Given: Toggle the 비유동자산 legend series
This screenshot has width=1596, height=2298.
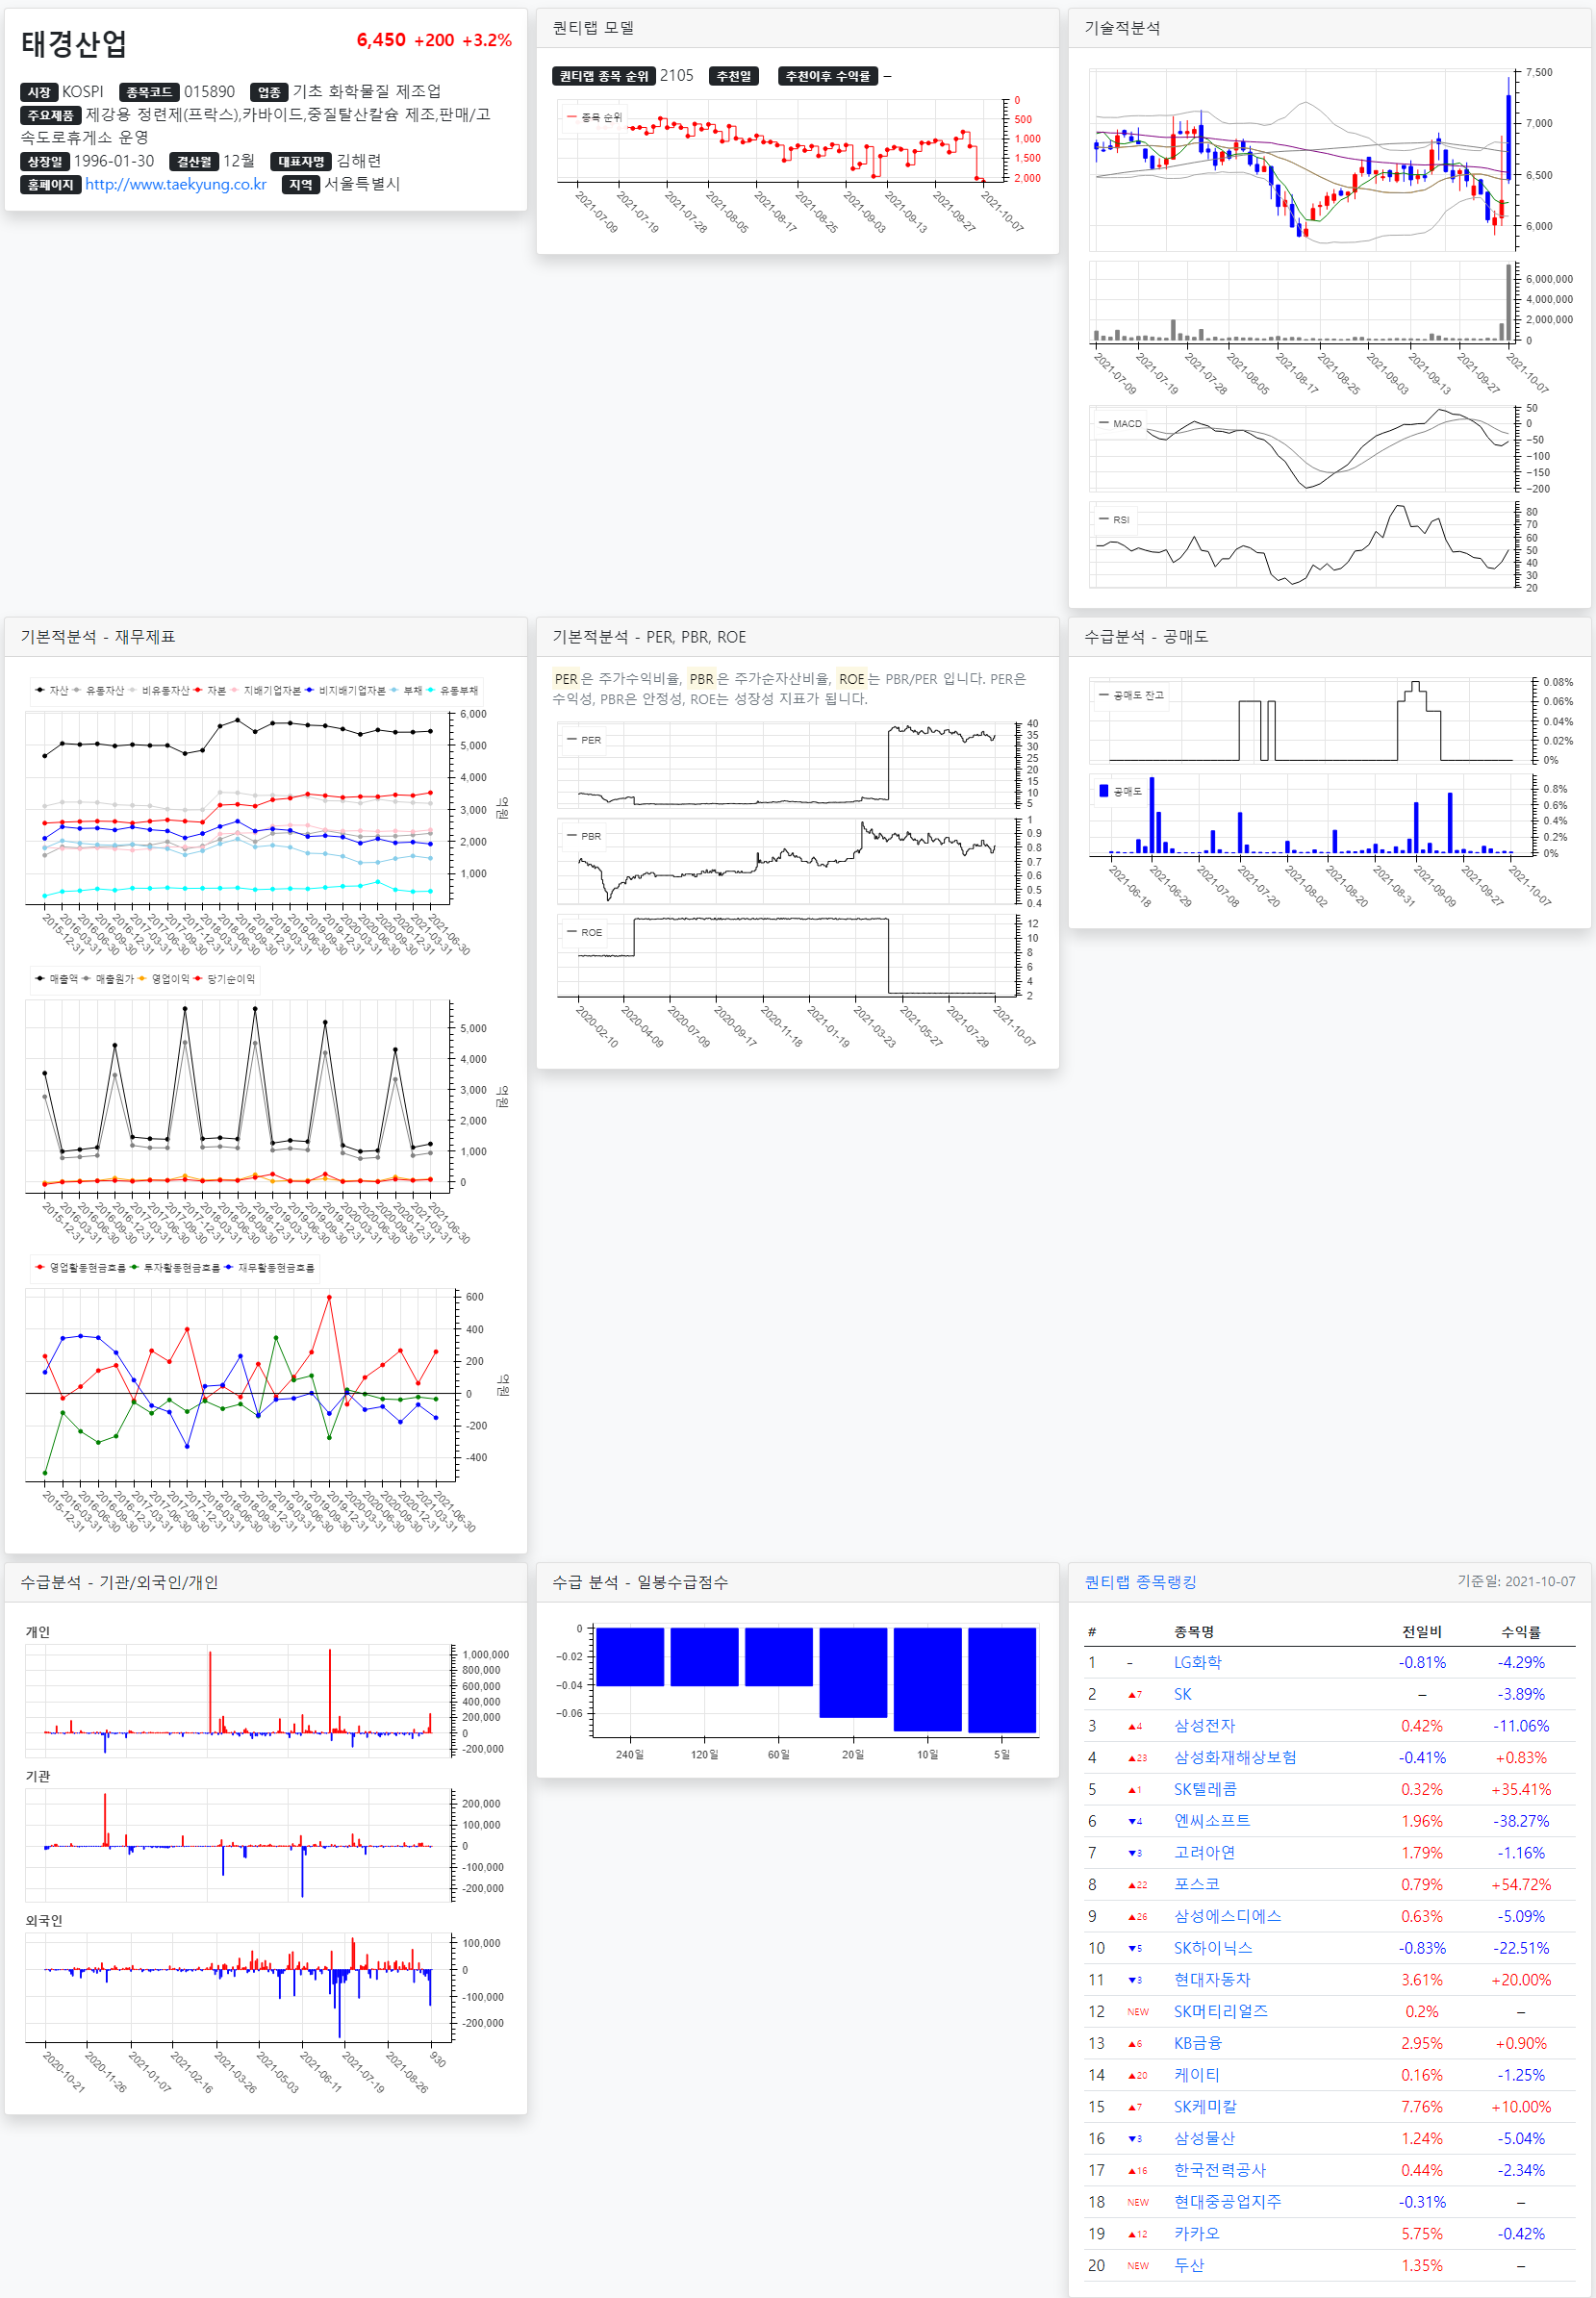Looking at the screenshot, I should coord(158,690).
